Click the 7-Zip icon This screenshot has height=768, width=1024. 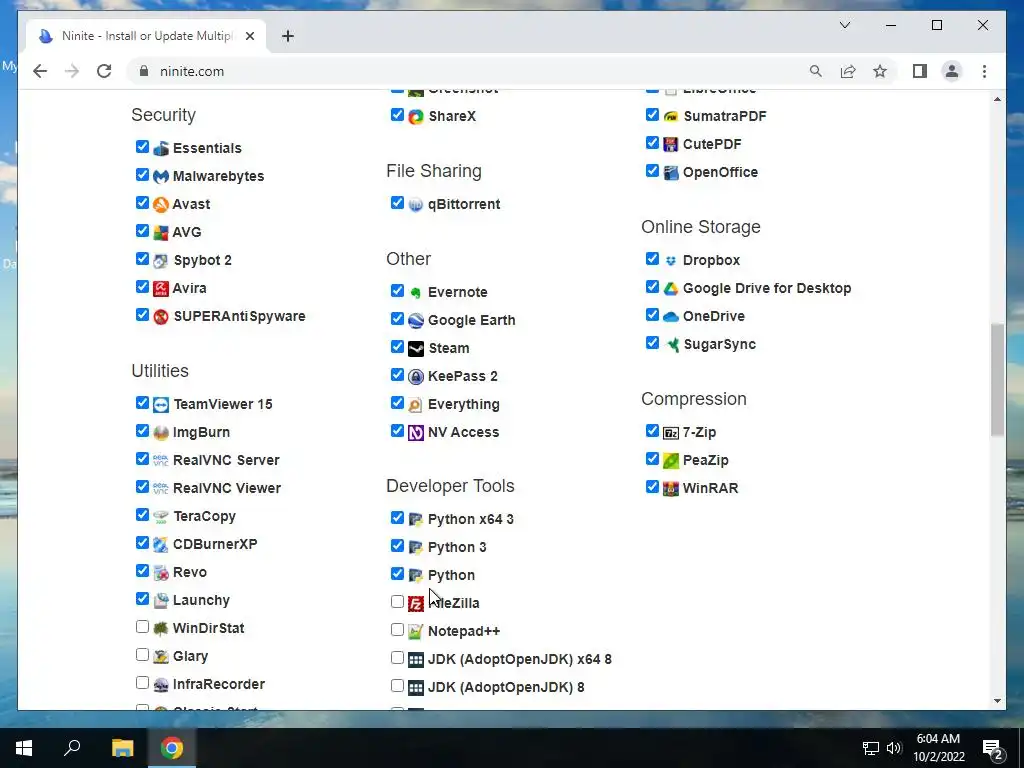pos(671,433)
